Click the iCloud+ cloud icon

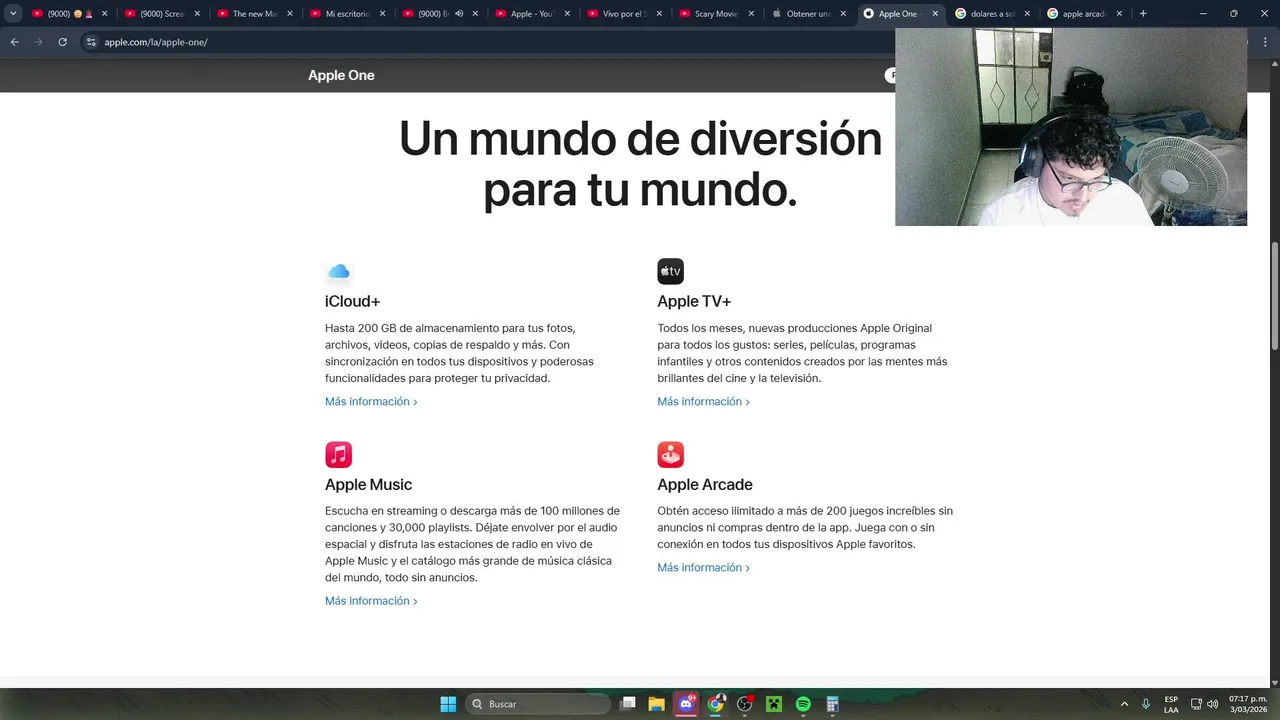pos(339,271)
